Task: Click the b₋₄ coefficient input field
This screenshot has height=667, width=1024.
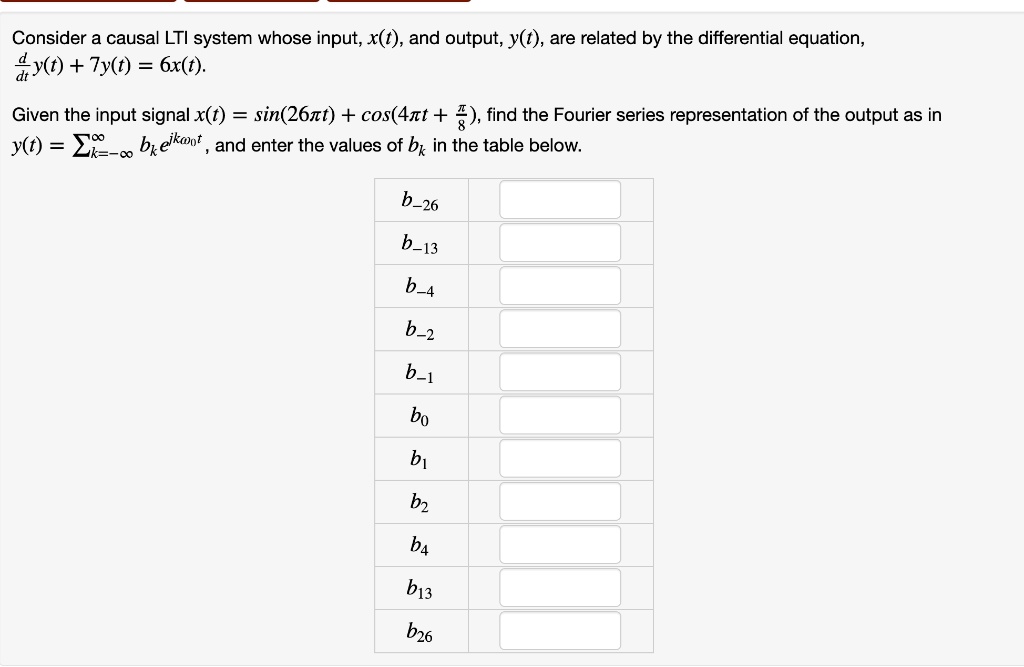Action: click(x=560, y=285)
